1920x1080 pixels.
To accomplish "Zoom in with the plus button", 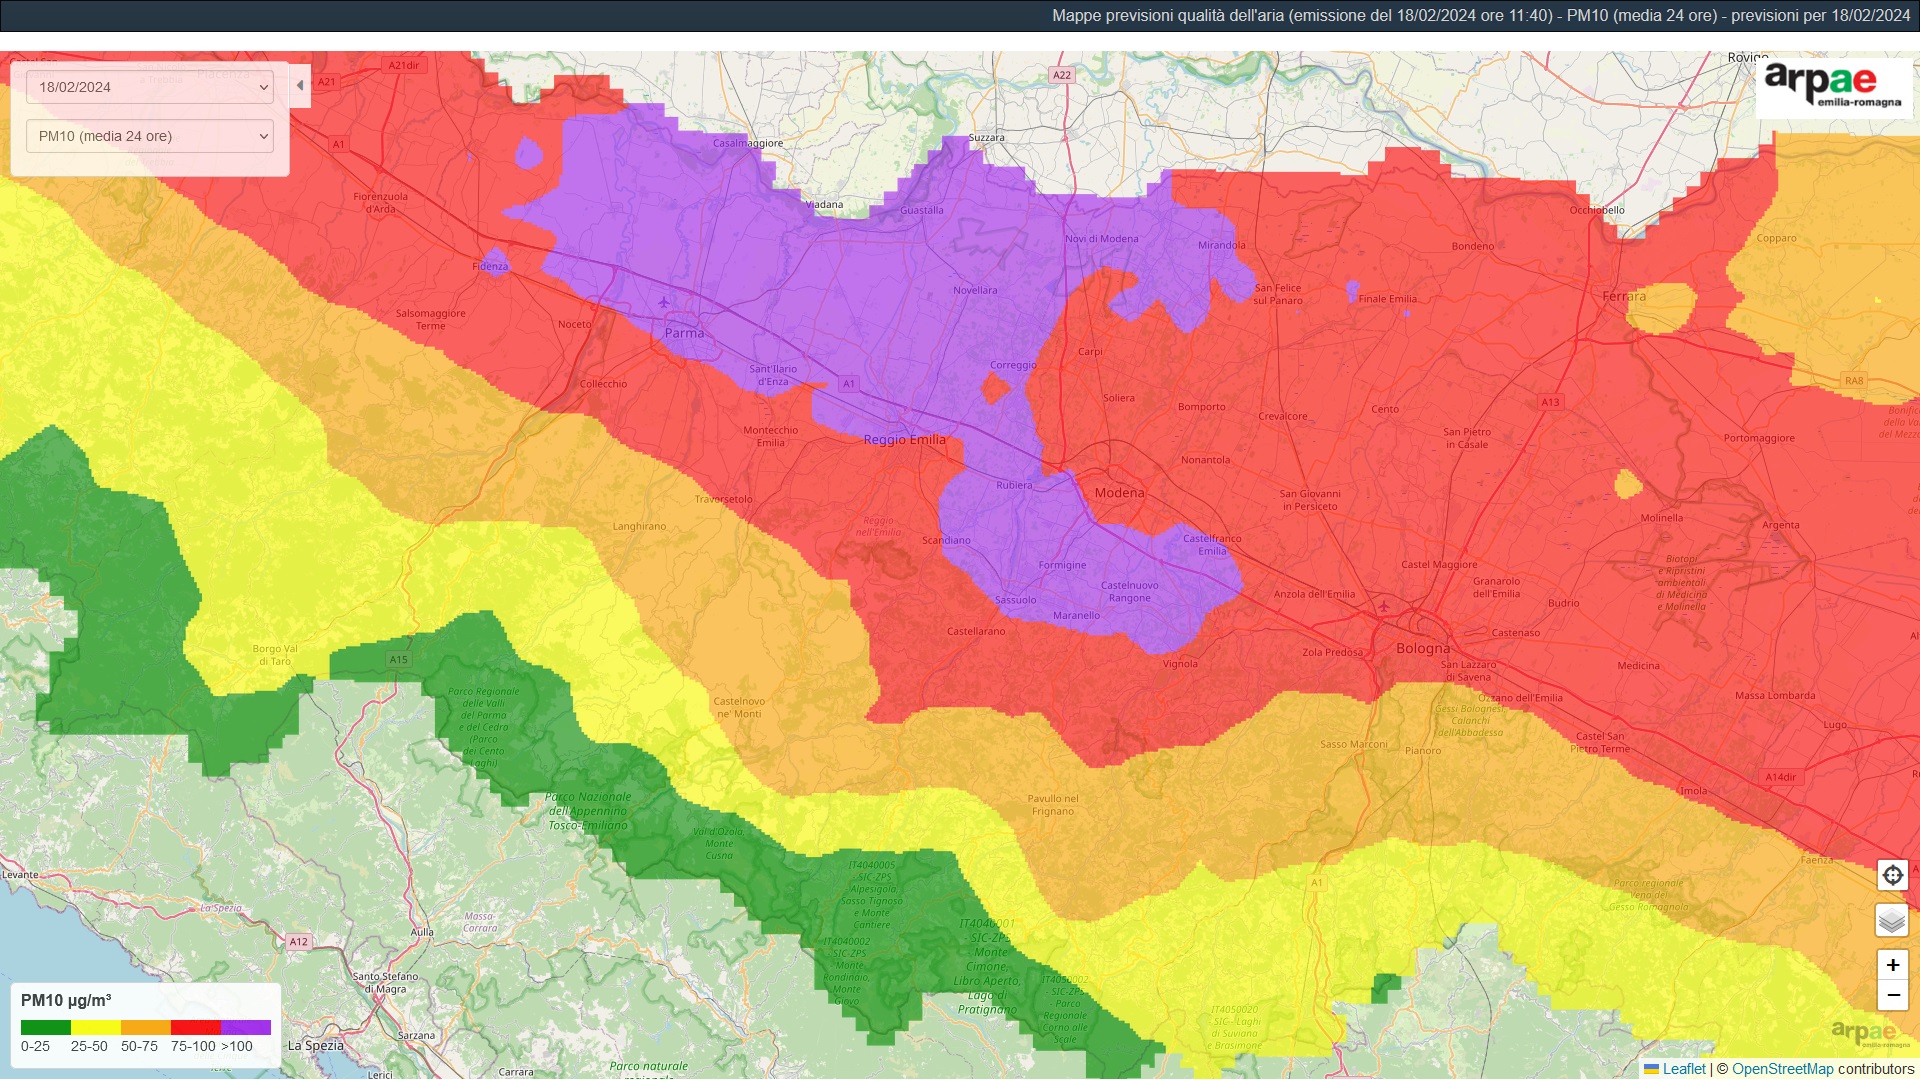I will pos(1892,965).
